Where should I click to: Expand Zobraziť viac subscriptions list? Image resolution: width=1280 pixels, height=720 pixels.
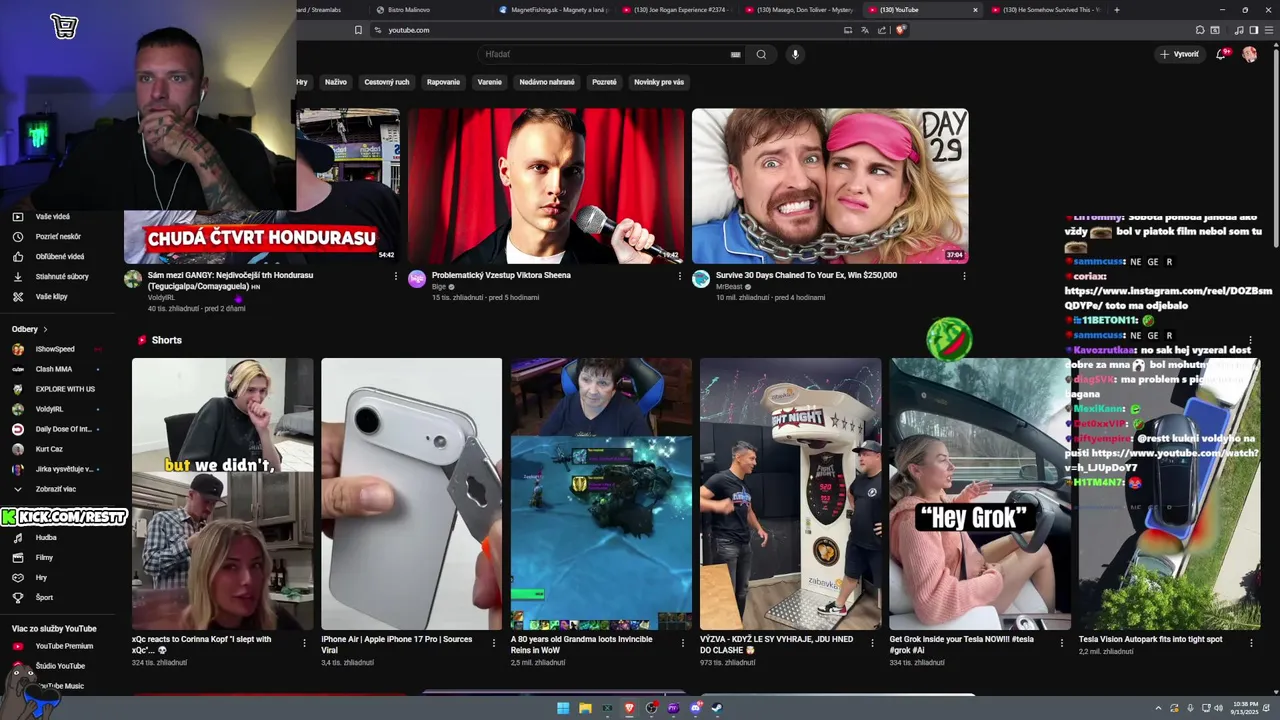point(57,489)
